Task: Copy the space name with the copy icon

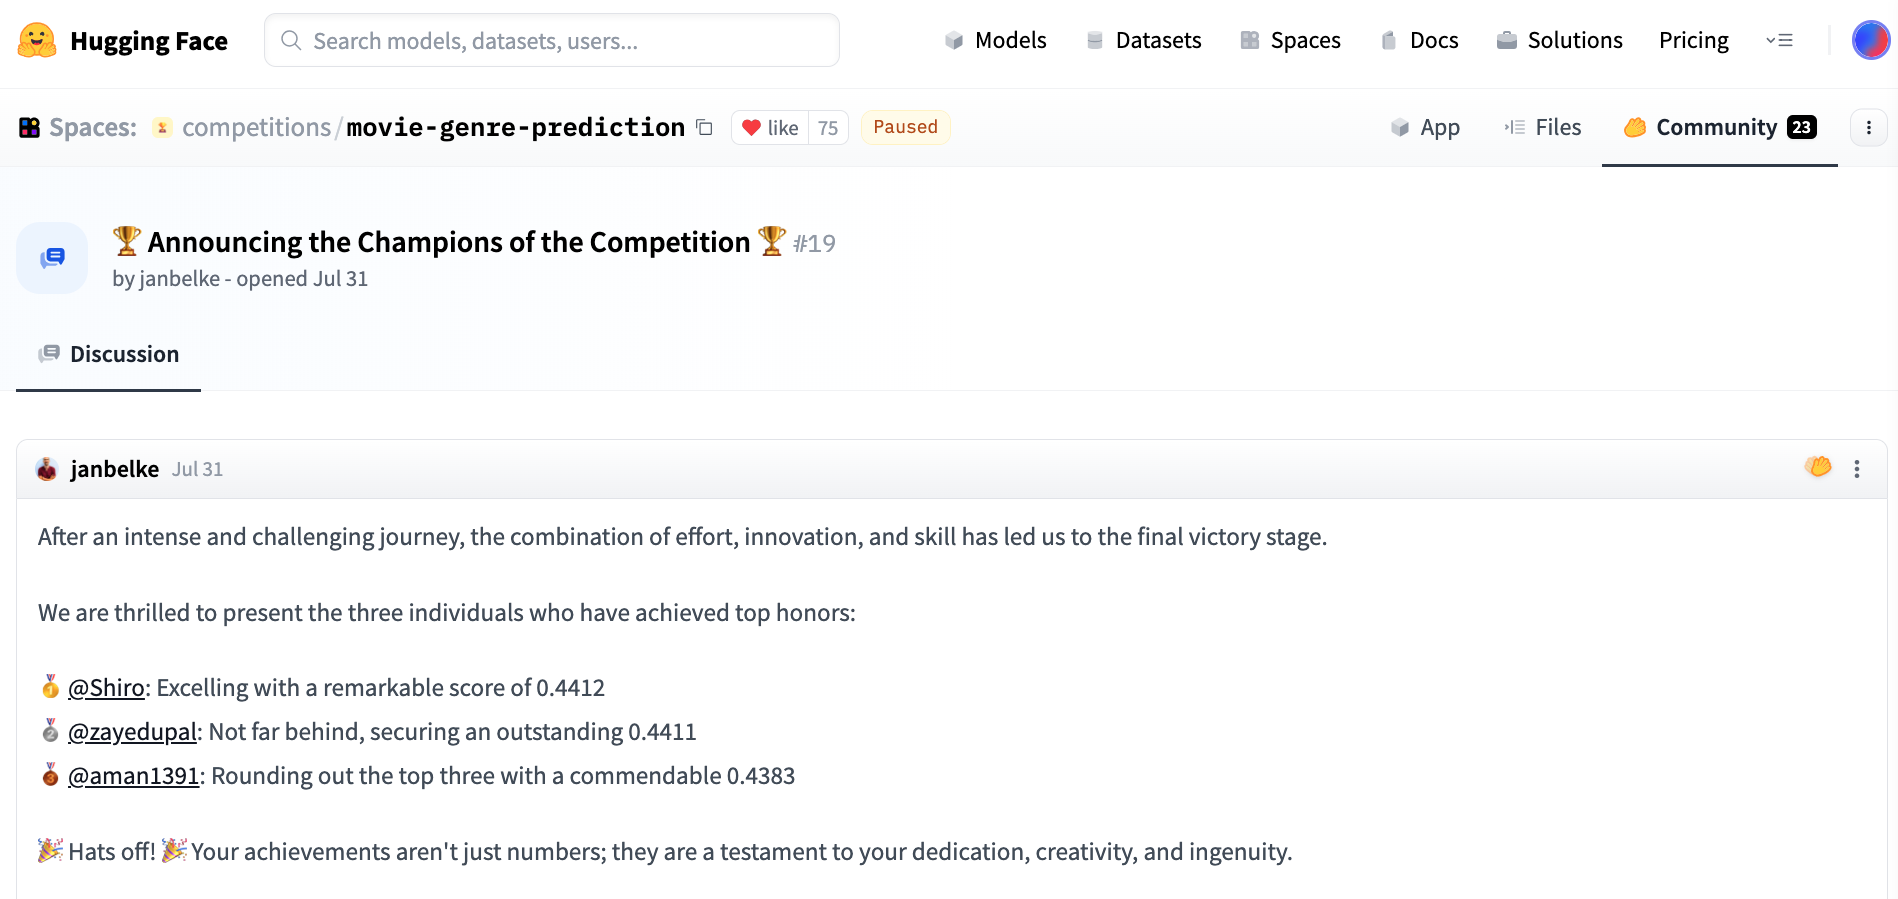Action: [704, 127]
